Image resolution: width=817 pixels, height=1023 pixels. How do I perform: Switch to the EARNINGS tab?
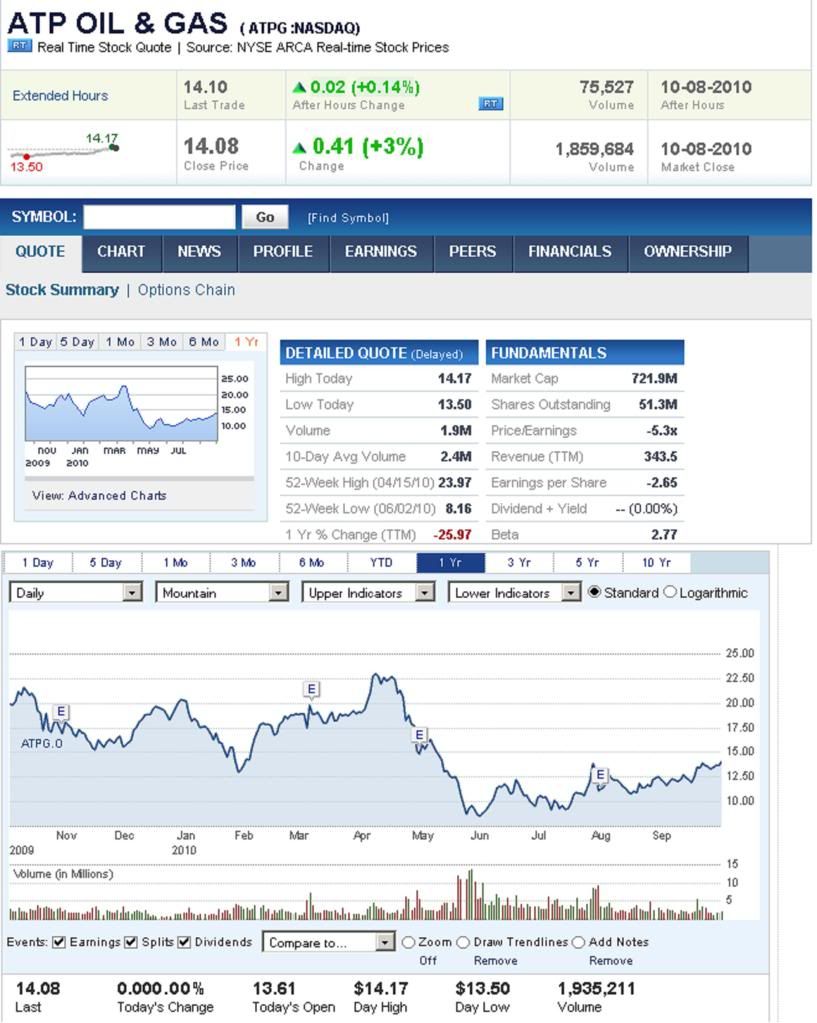pyautogui.click(x=381, y=252)
